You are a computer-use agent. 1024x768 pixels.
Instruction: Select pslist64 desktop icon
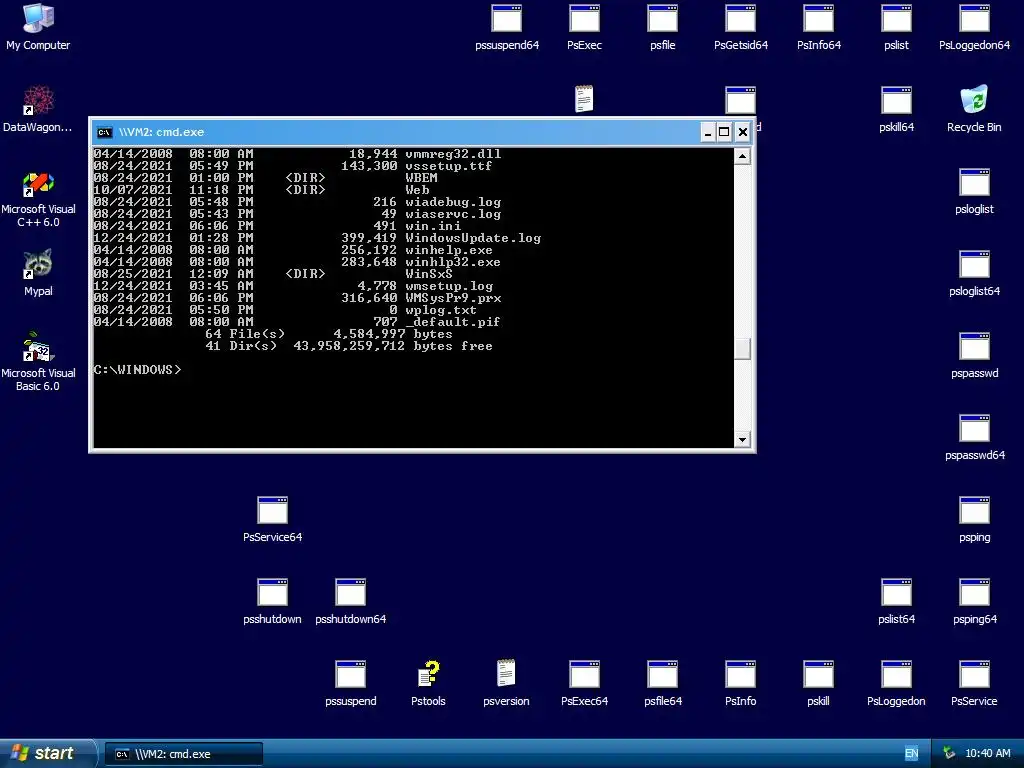(896, 601)
